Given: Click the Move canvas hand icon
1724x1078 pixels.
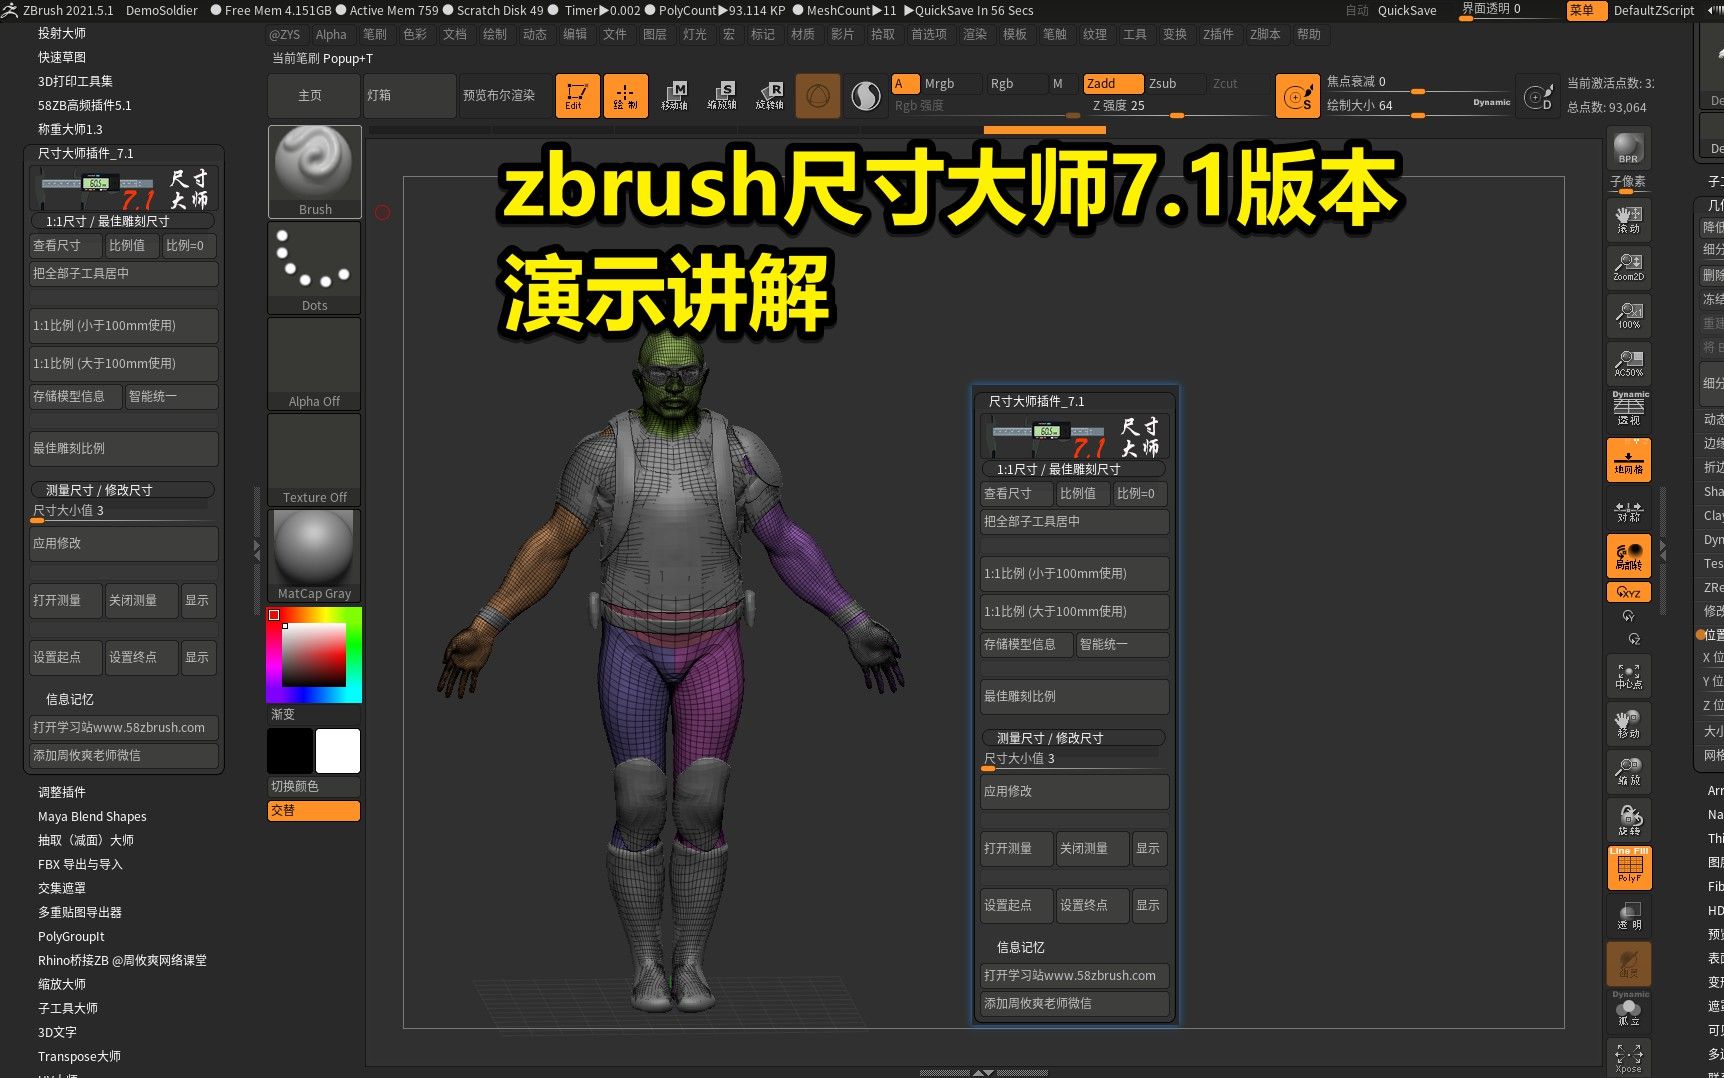Looking at the screenshot, I should pos(1629,724).
